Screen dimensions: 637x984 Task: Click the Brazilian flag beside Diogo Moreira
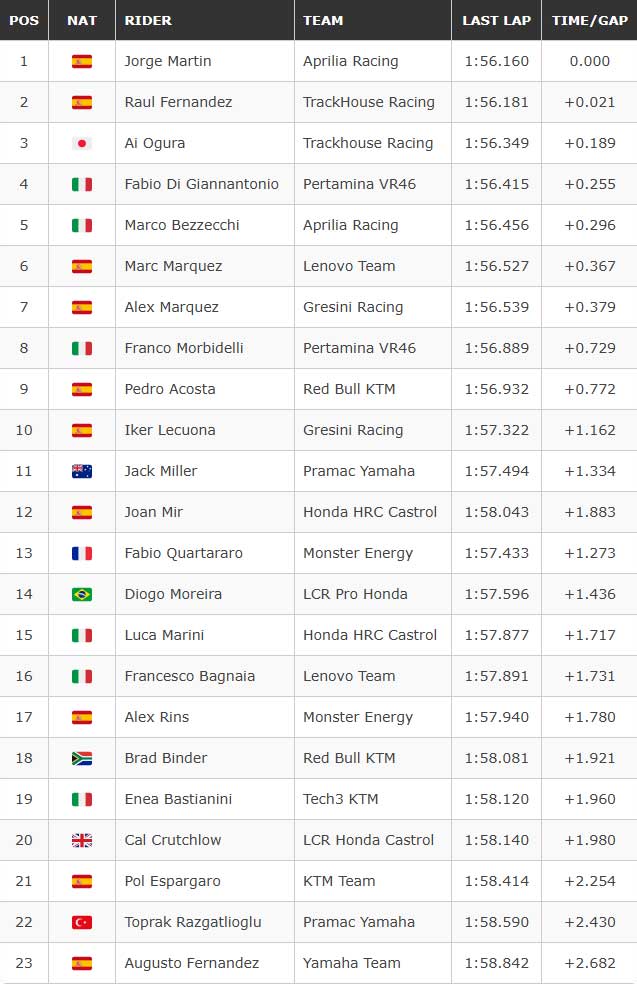[82, 594]
